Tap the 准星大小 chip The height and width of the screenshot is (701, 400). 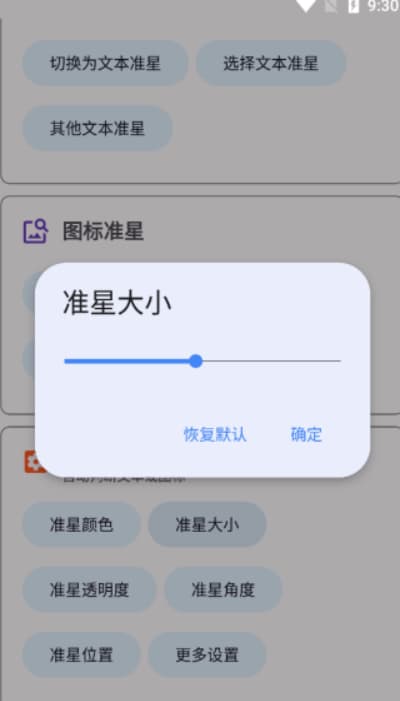click(207, 524)
